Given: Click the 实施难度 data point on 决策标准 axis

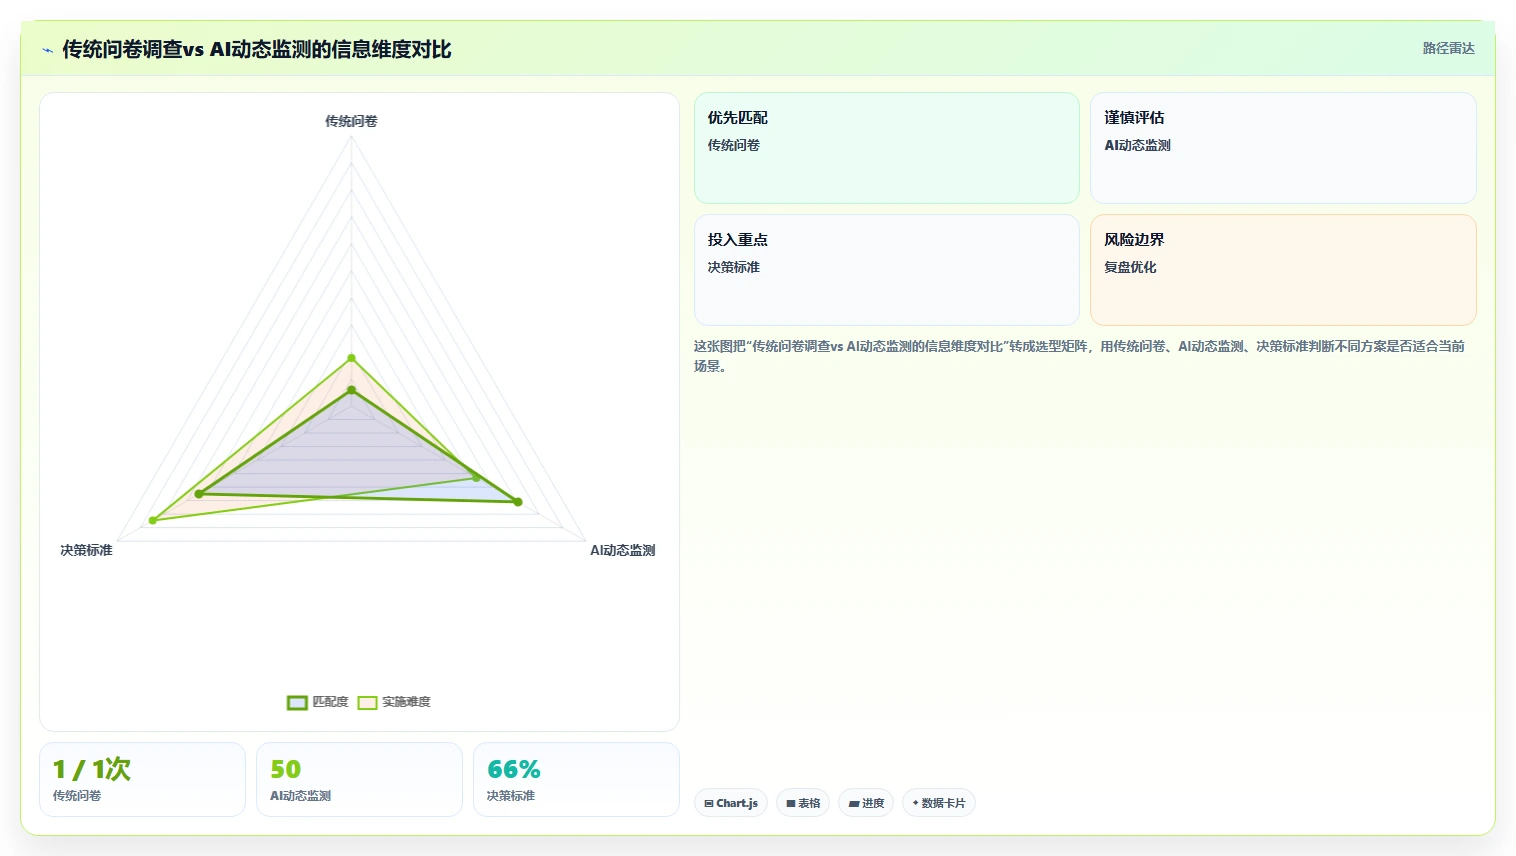Looking at the screenshot, I should coord(153,520).
